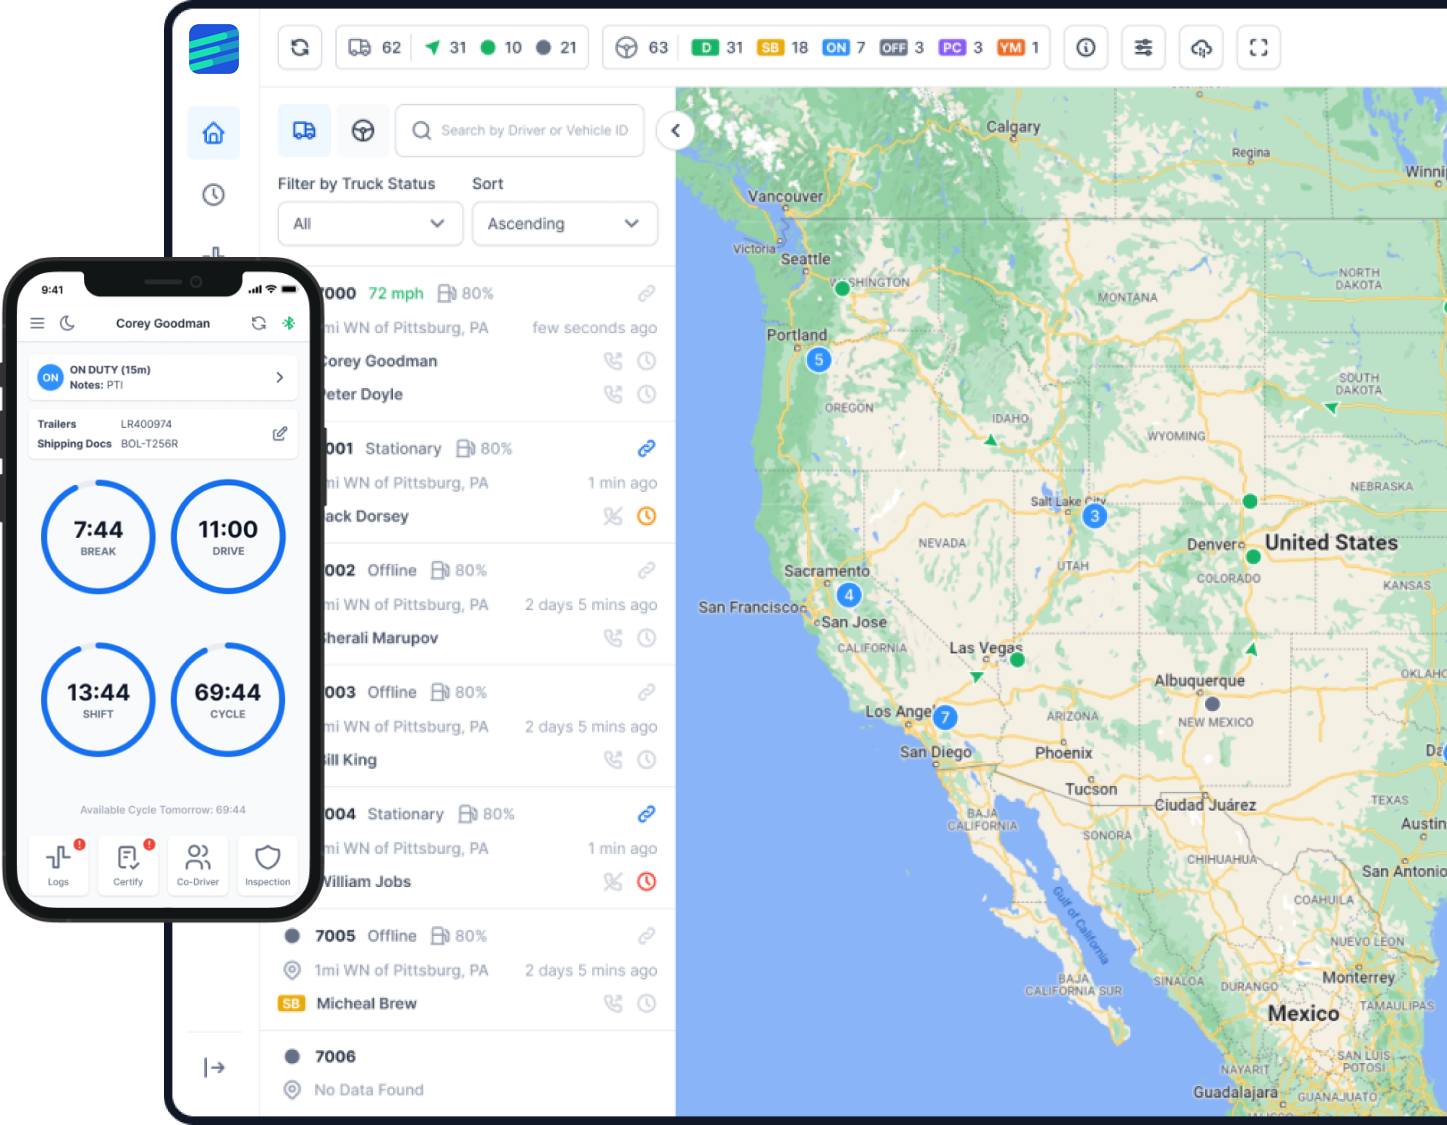Click map cluster marker 5 near Portland
This screenshot has height=1125, width=1447.
[819, 360]
